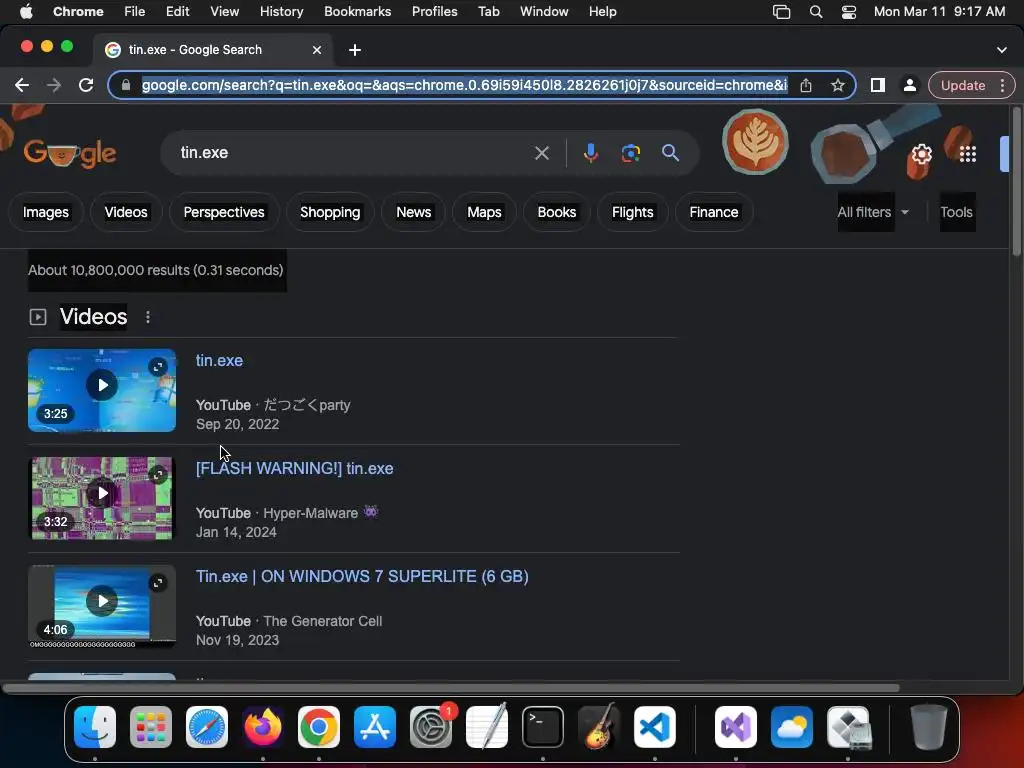Switch to Perspectives results
1024x768 pixels.
(x=224, y=212)
